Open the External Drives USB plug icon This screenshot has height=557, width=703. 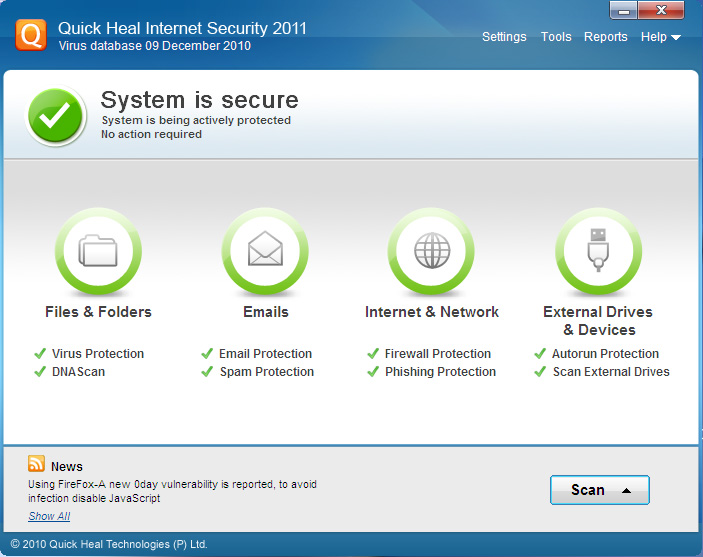click(598, 250)
